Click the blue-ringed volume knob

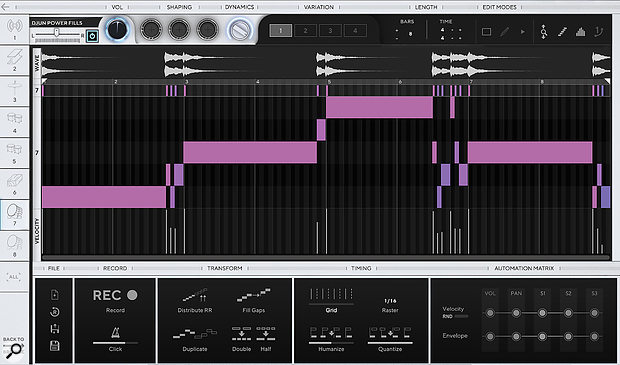pos(117,30)
